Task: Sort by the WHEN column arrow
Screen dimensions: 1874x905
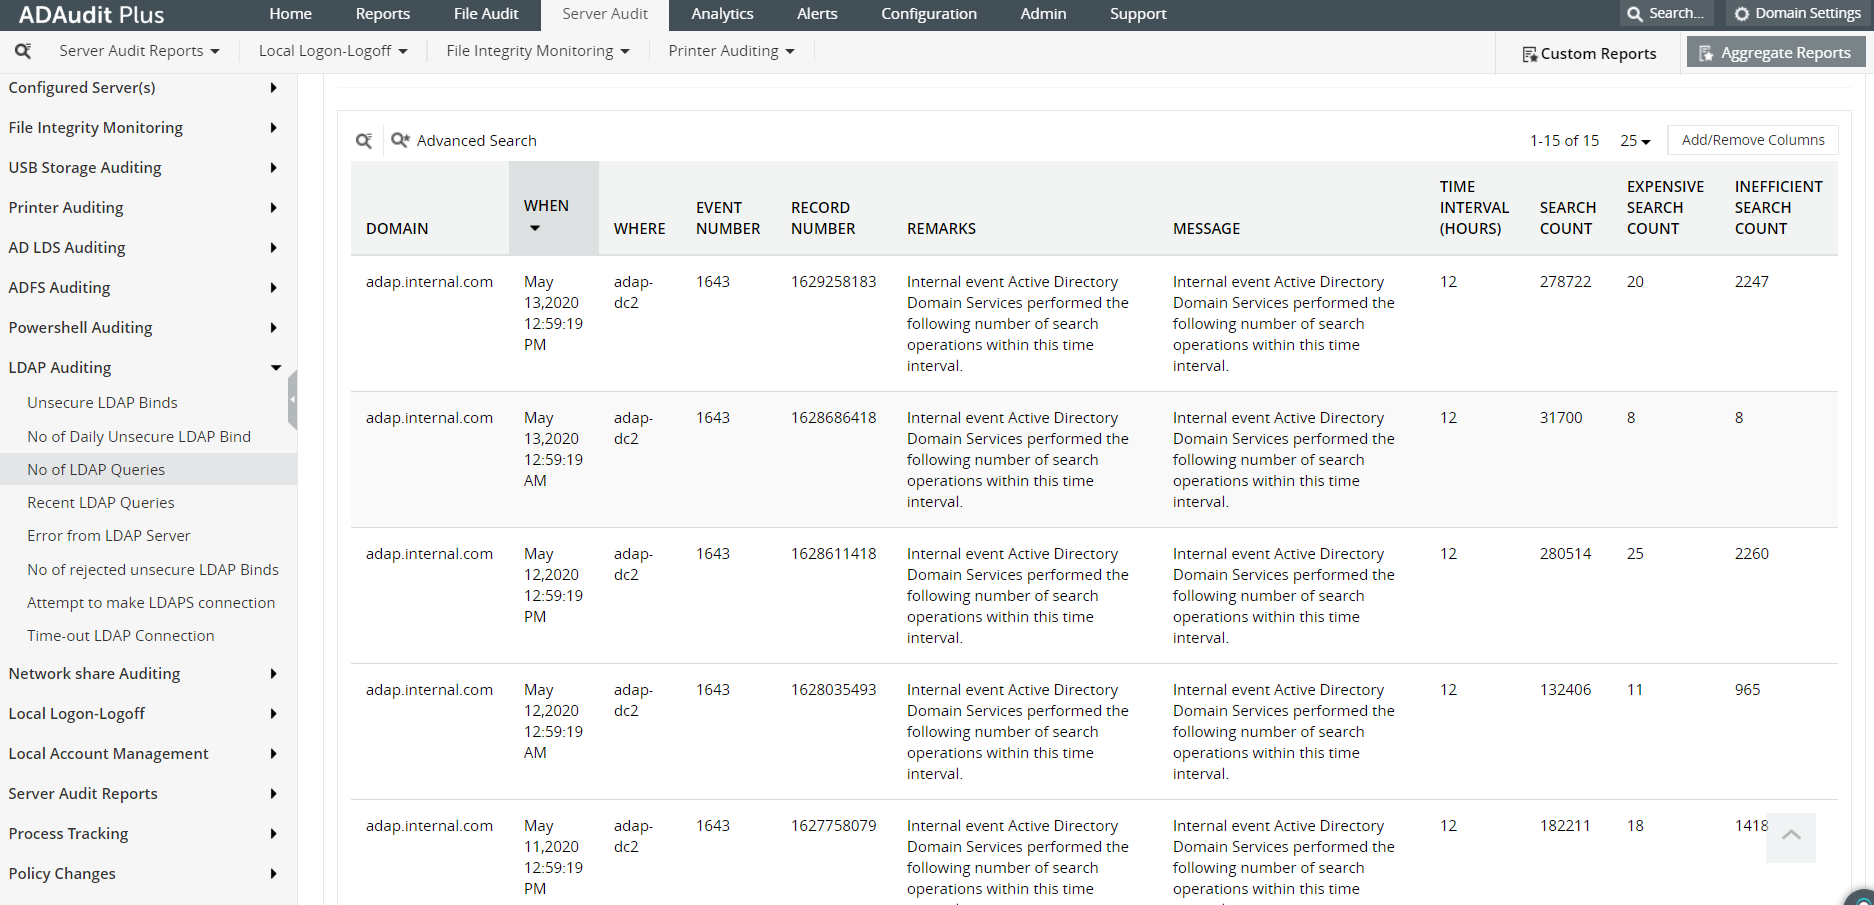Action: 535,229
